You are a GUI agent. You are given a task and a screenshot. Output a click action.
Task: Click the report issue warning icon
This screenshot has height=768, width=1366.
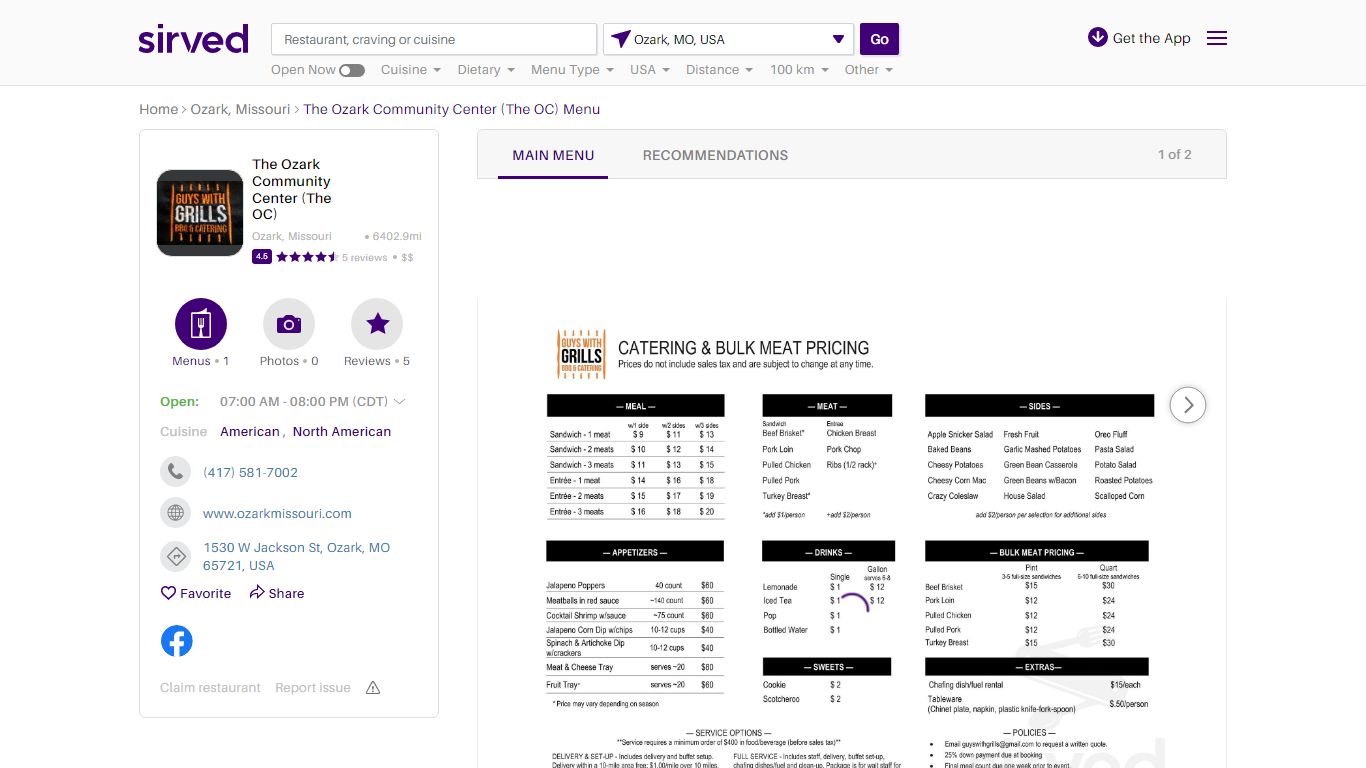(373, 688)
